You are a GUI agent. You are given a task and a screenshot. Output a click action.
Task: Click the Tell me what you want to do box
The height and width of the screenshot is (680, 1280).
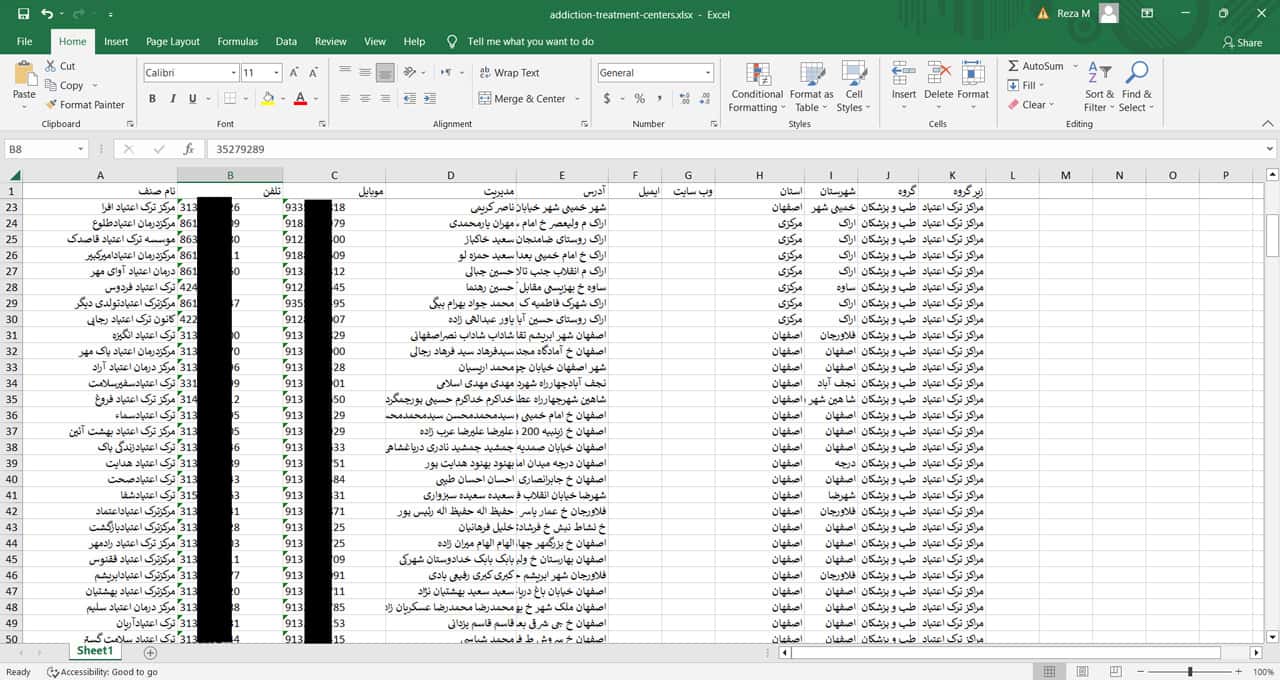530,42
